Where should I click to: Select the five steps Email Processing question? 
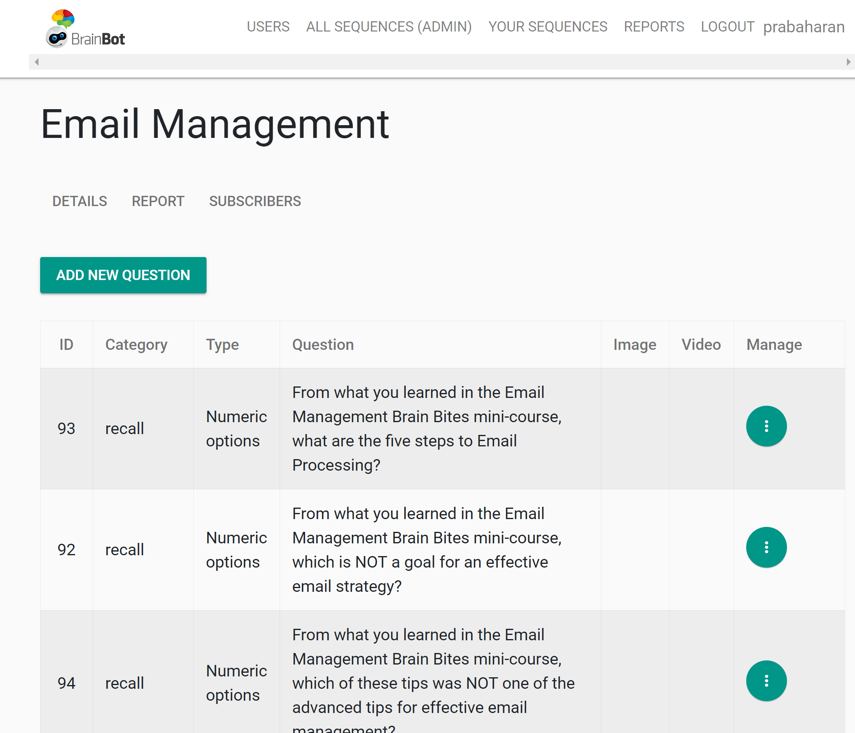[x=427, y=429]
